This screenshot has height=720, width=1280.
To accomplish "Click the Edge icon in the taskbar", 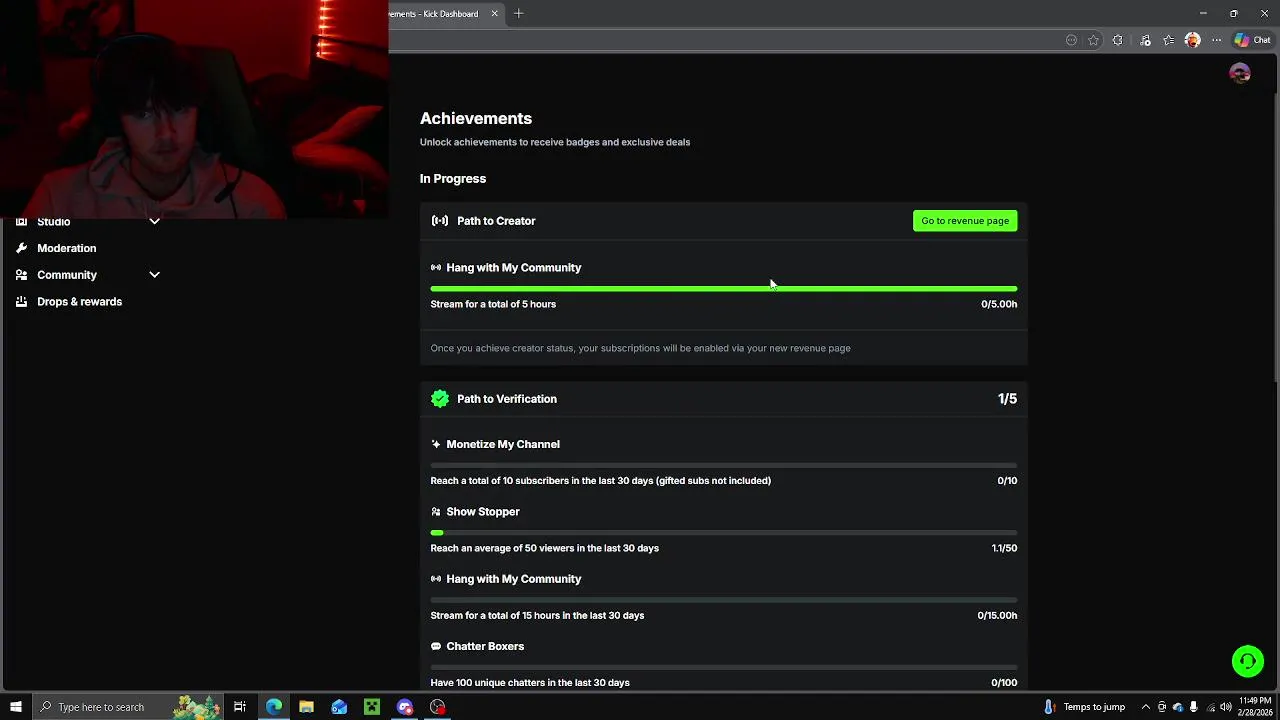I will 273,707.
